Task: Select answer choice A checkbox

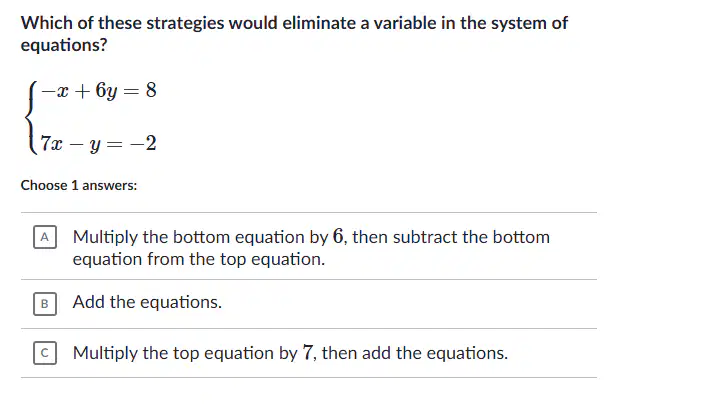Action: (x=45, y=237)
